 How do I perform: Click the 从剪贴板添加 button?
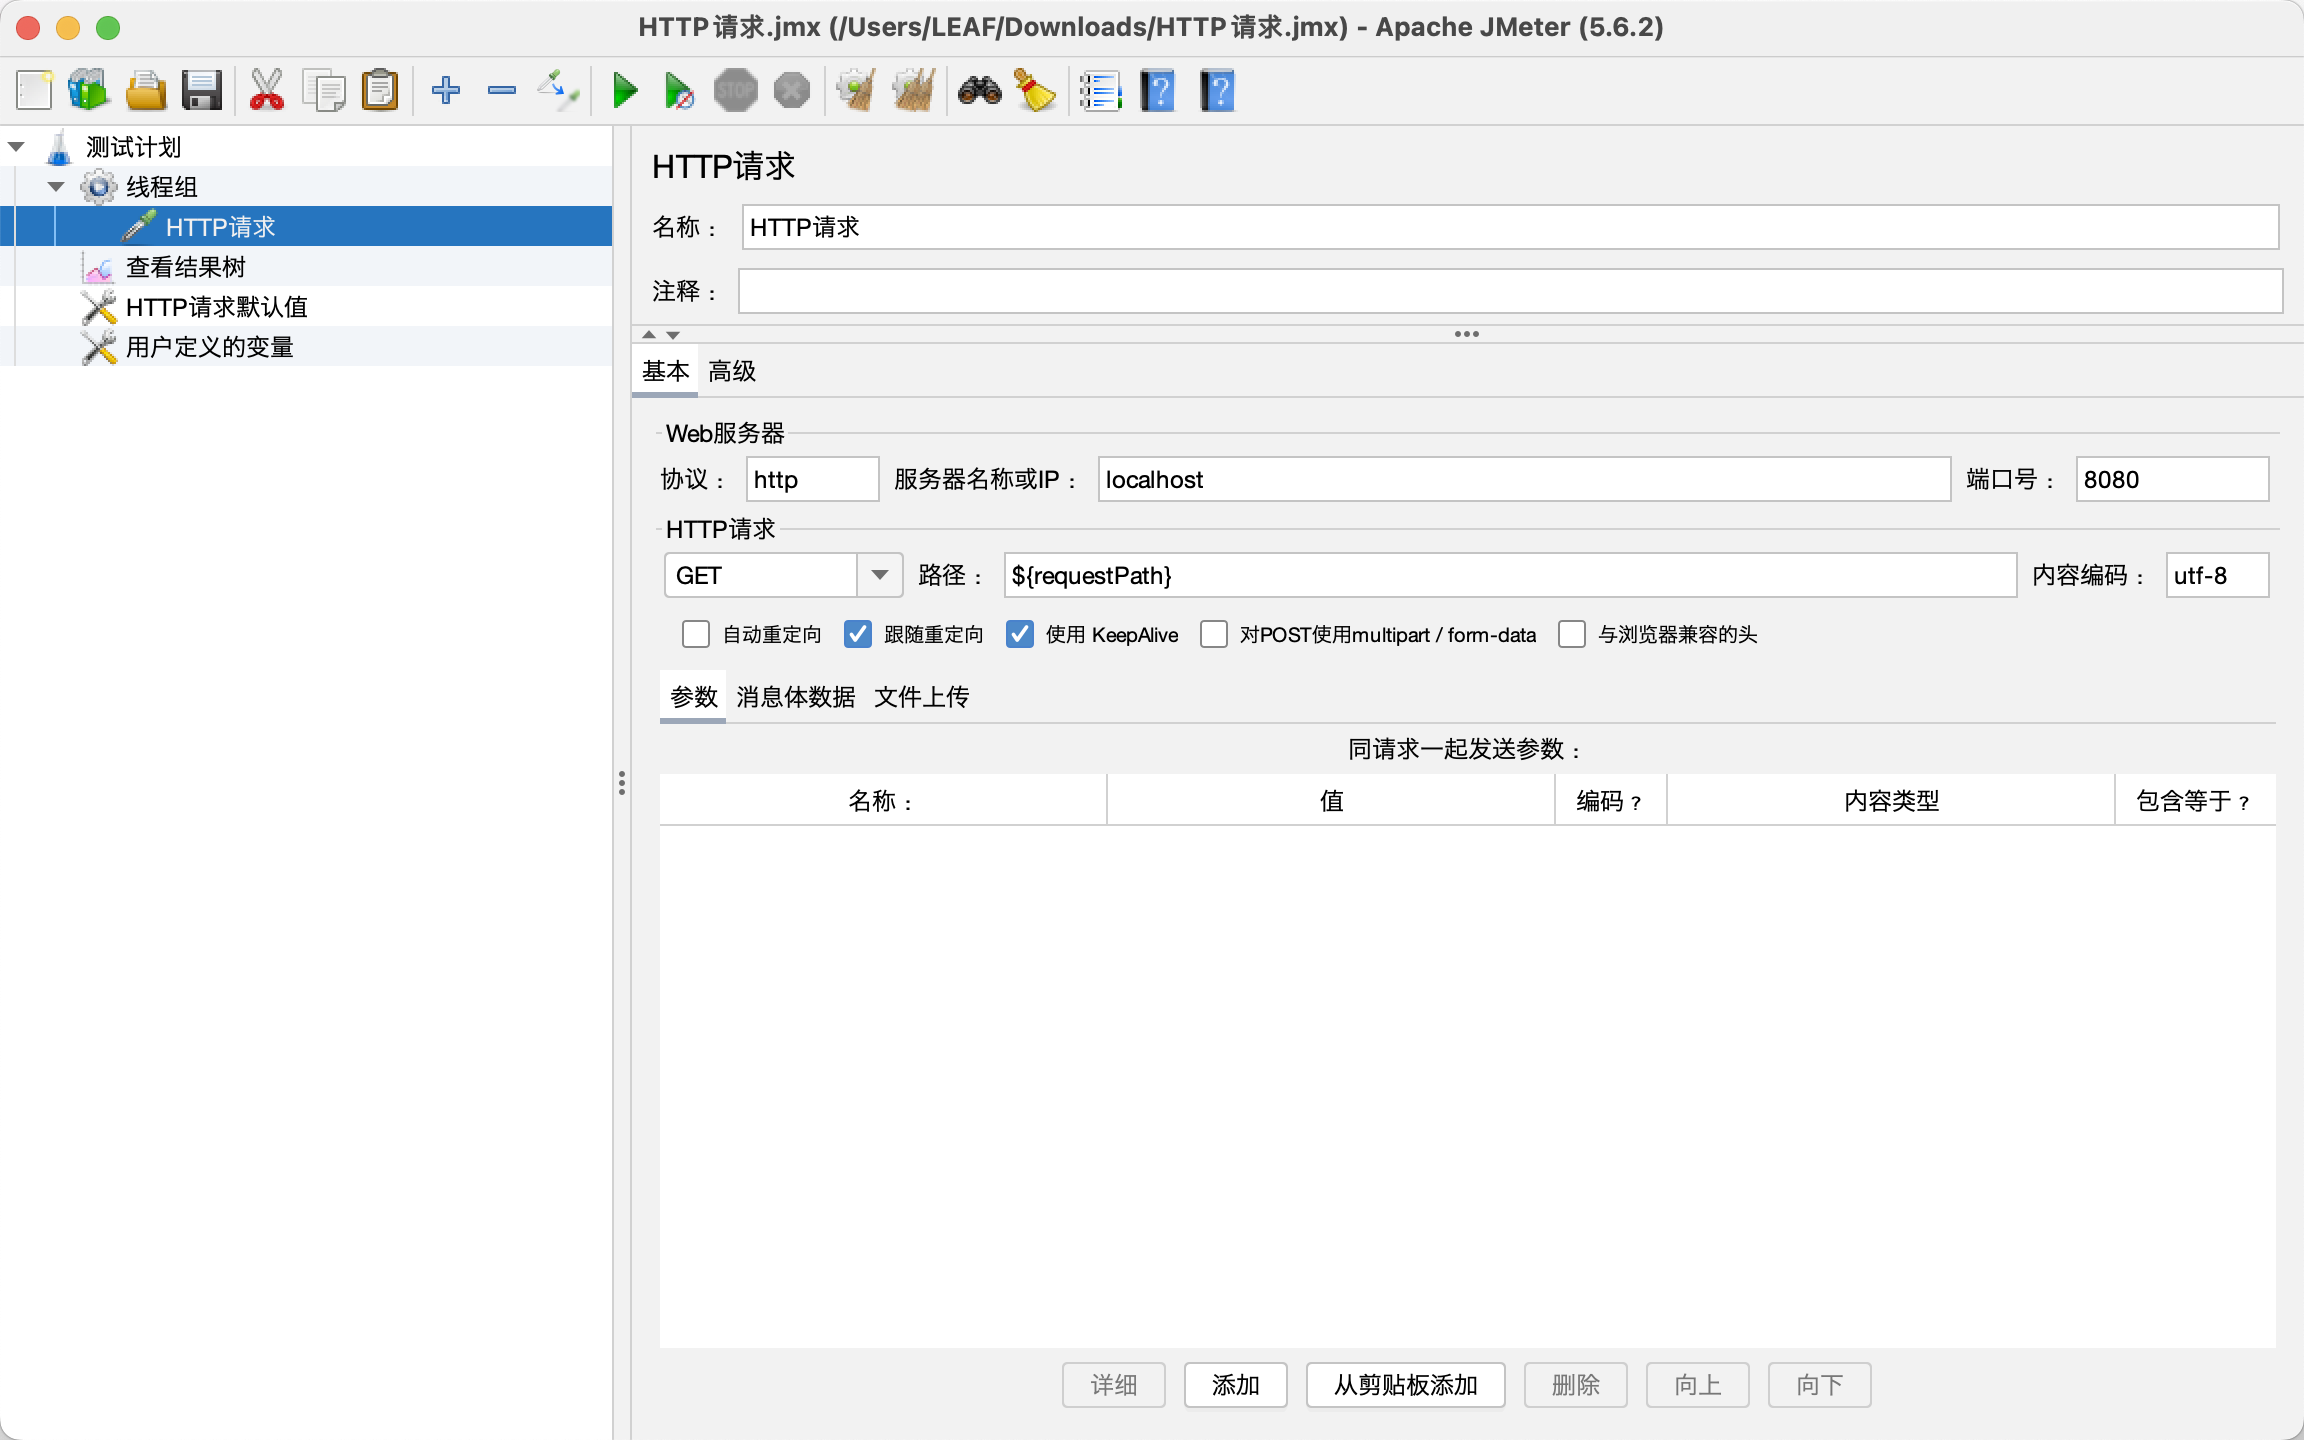[x=1406, y=1385]
